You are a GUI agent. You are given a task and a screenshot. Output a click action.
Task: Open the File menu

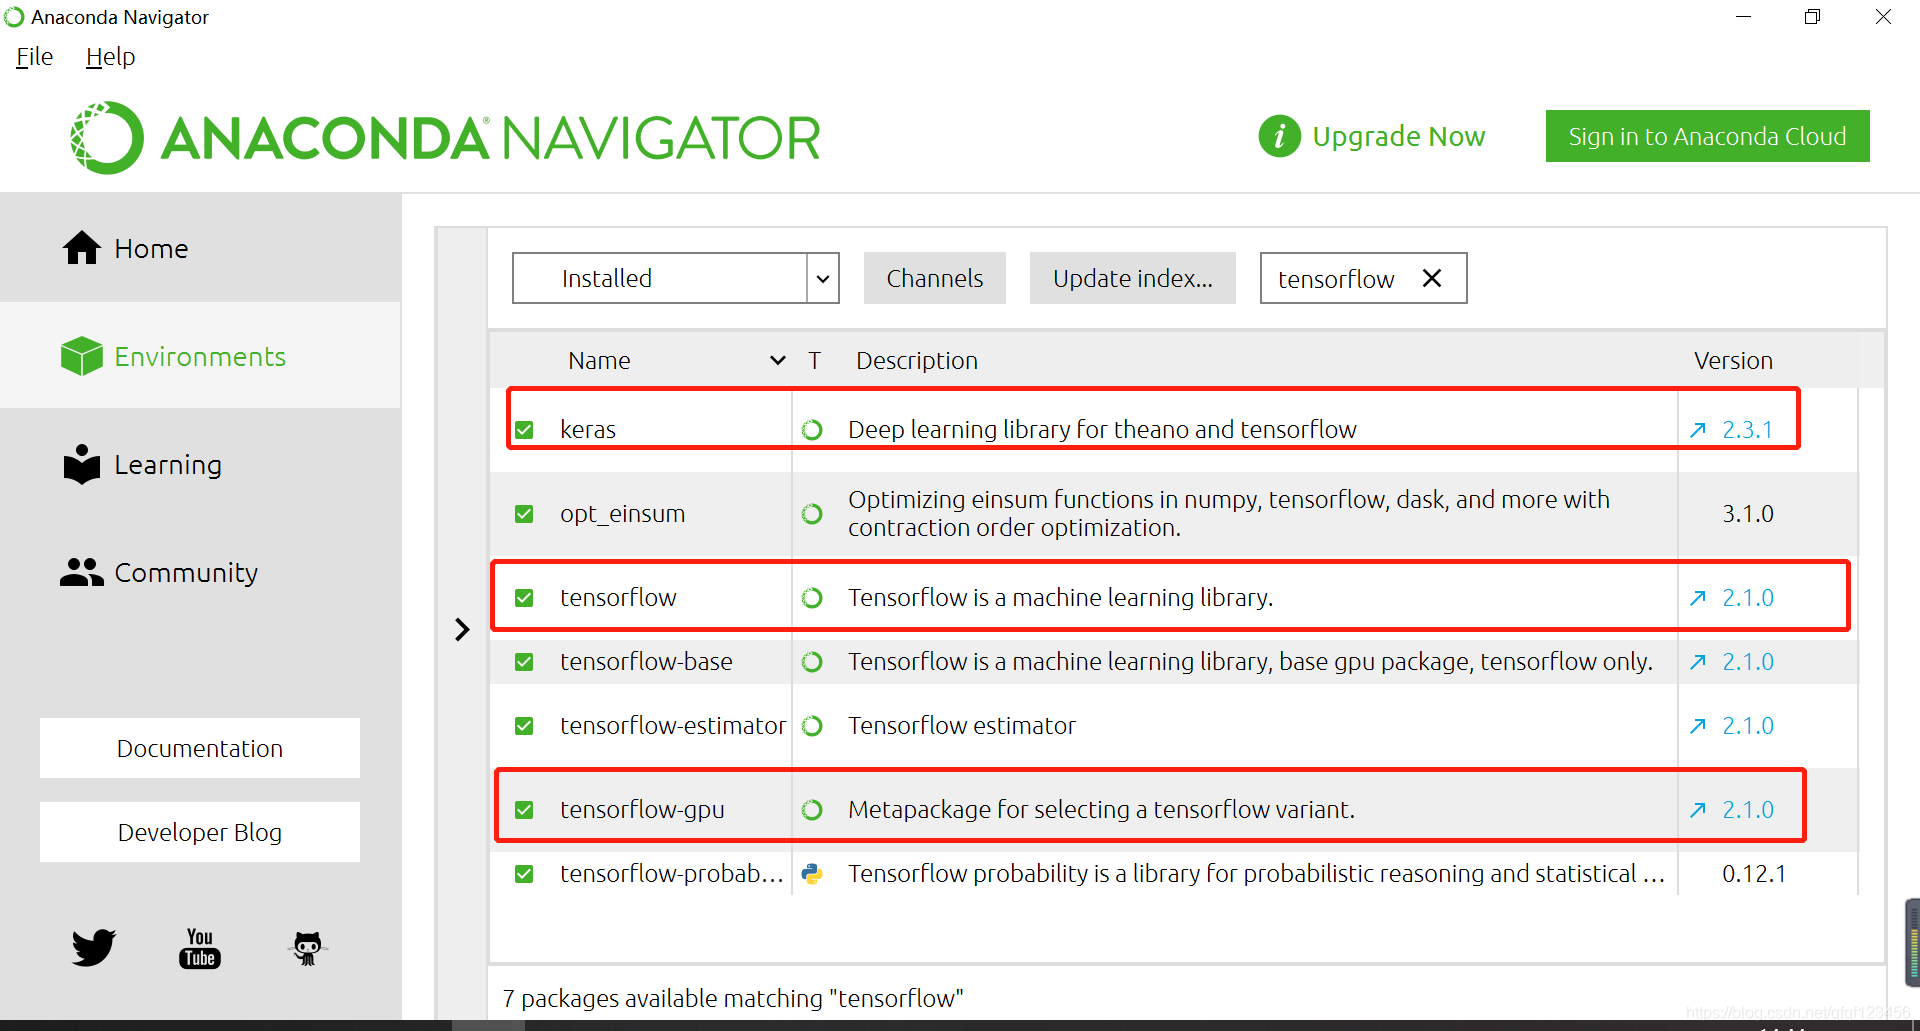pos(35,57)
